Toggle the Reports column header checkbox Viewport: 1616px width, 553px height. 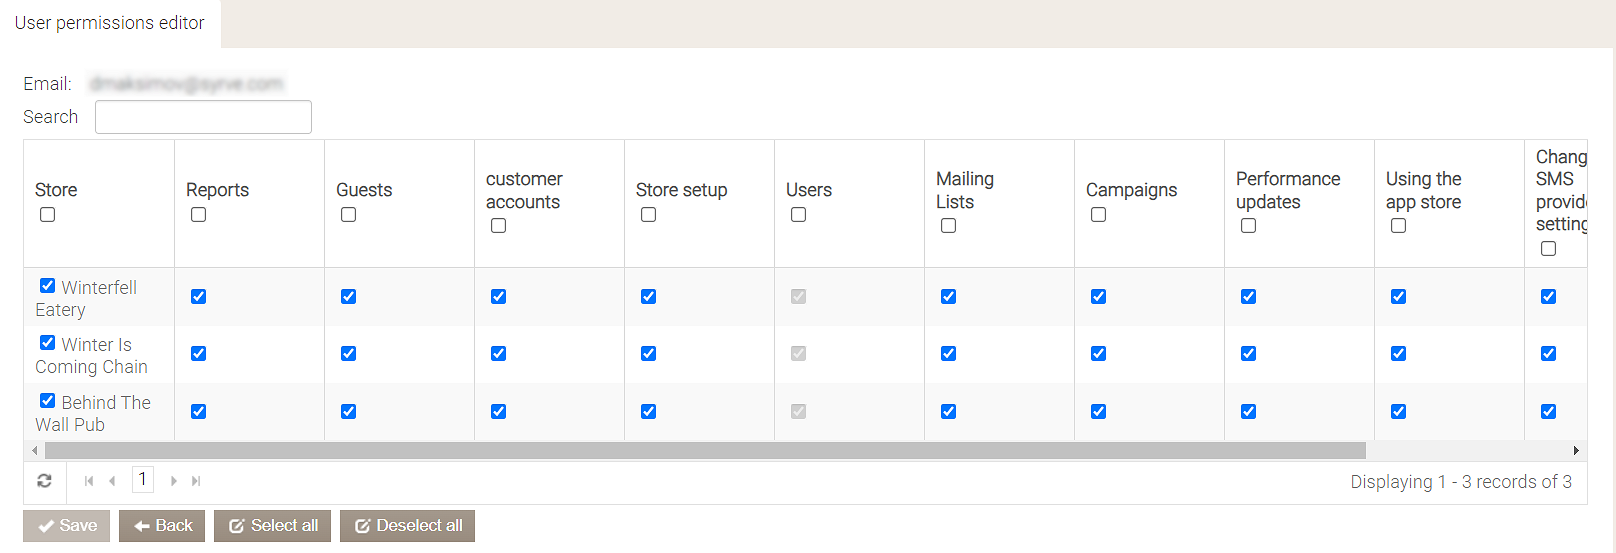tap(198, 215)
